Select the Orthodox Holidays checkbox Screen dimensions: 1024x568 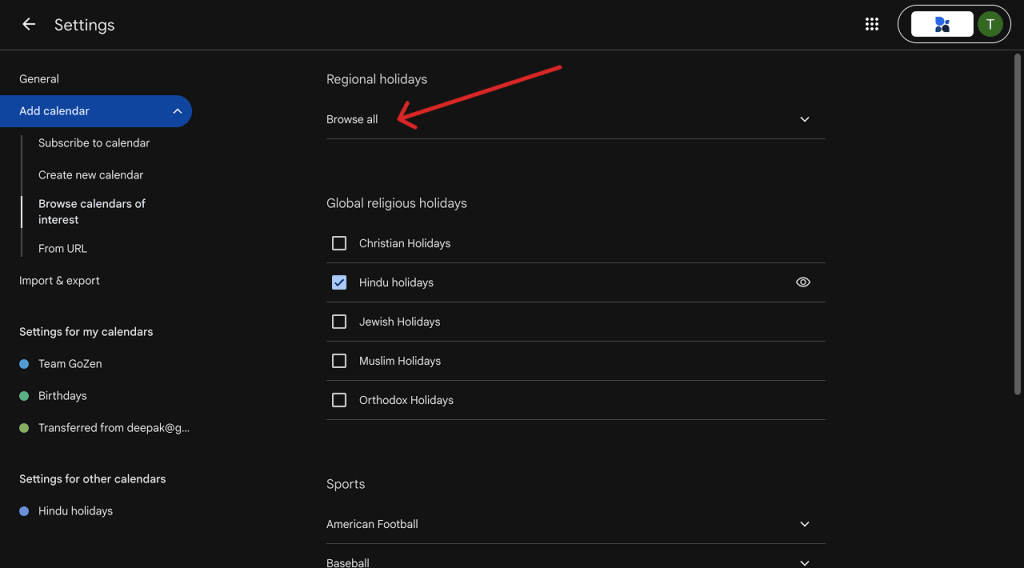(x=339, y=400)
